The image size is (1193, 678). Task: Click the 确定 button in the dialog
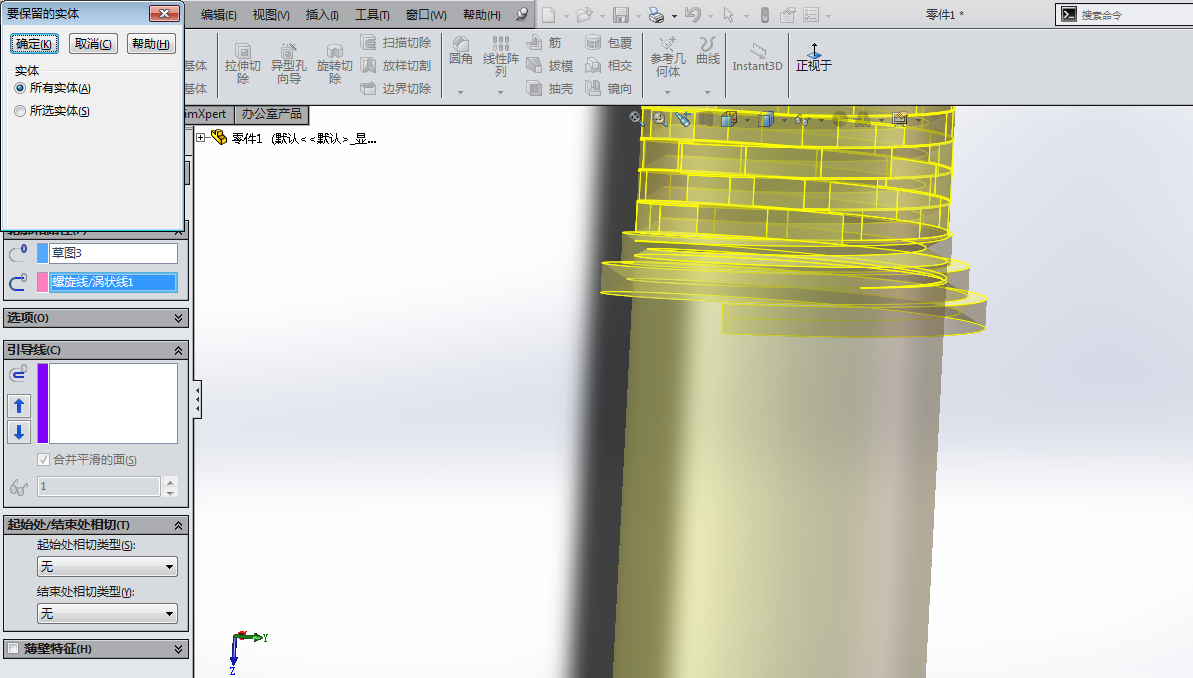34,44
